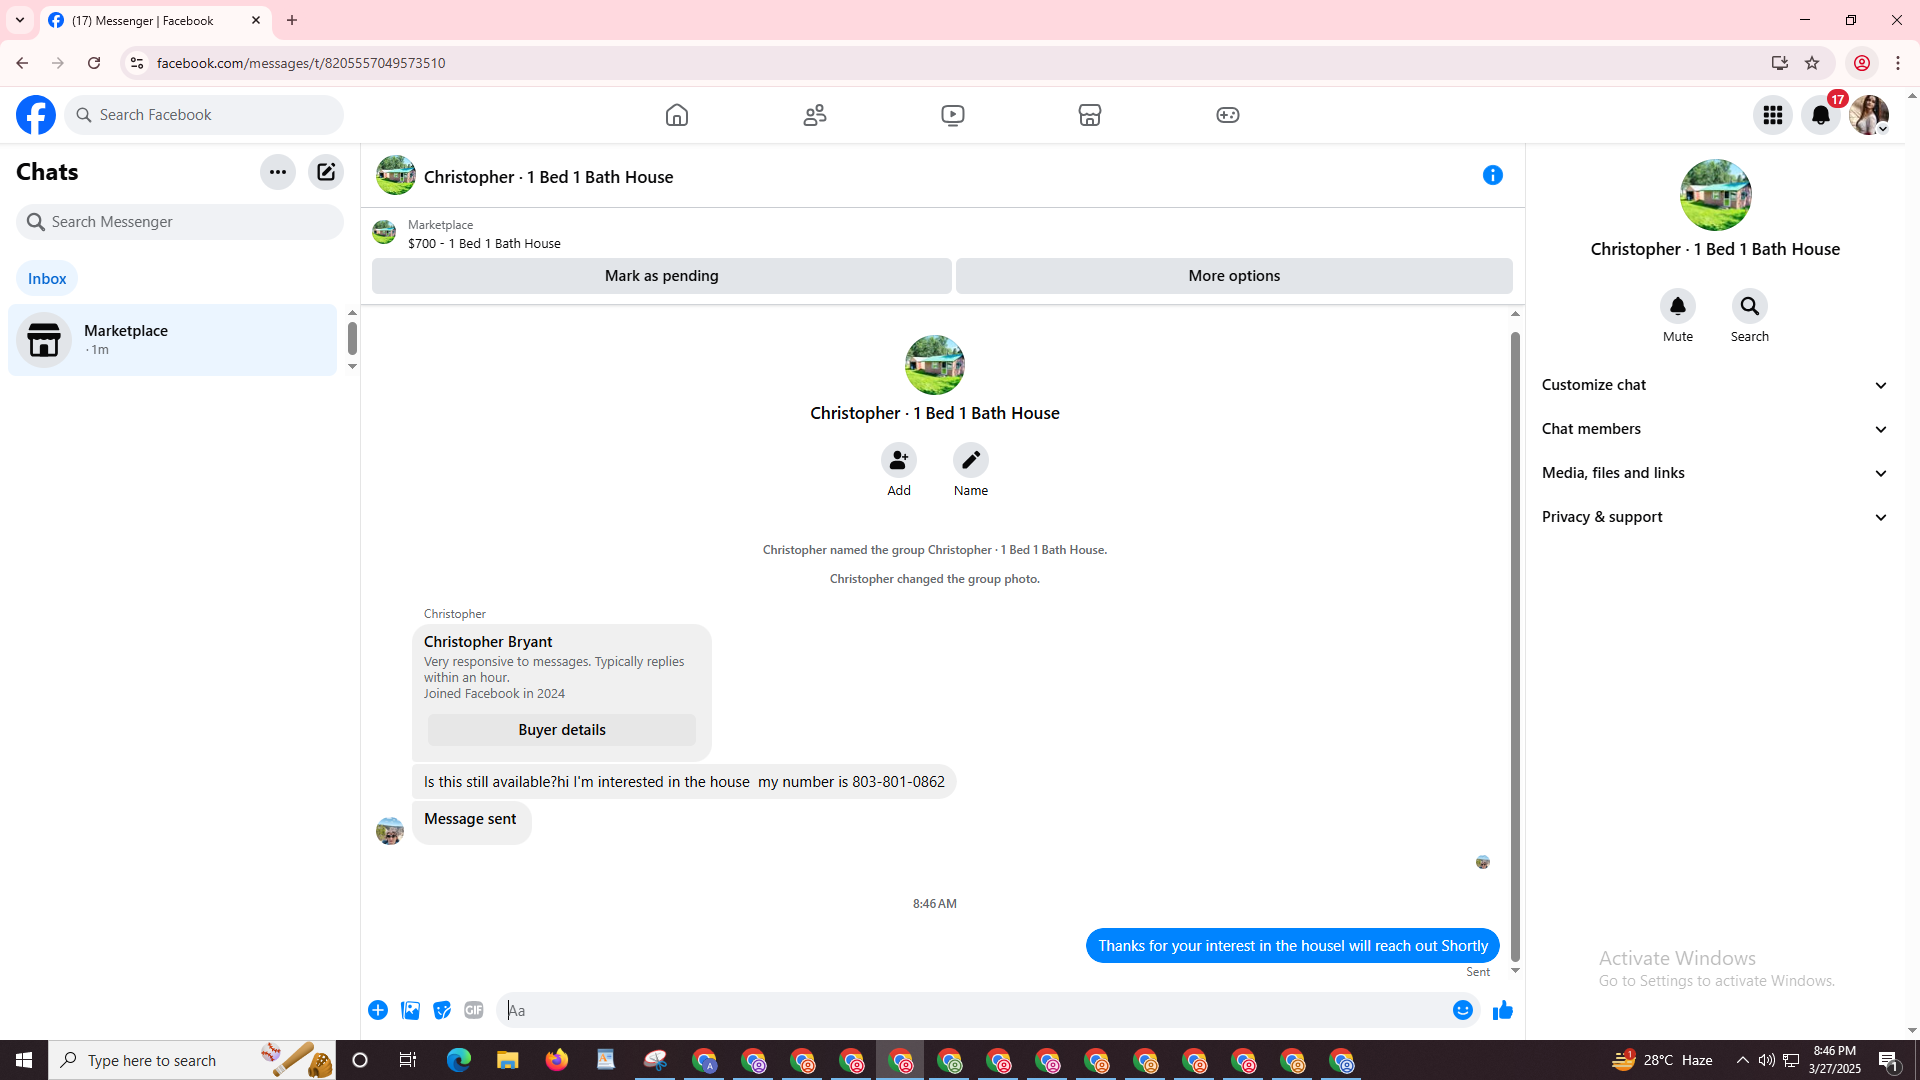Edit the group Name with pencil icon

[971, 460]
